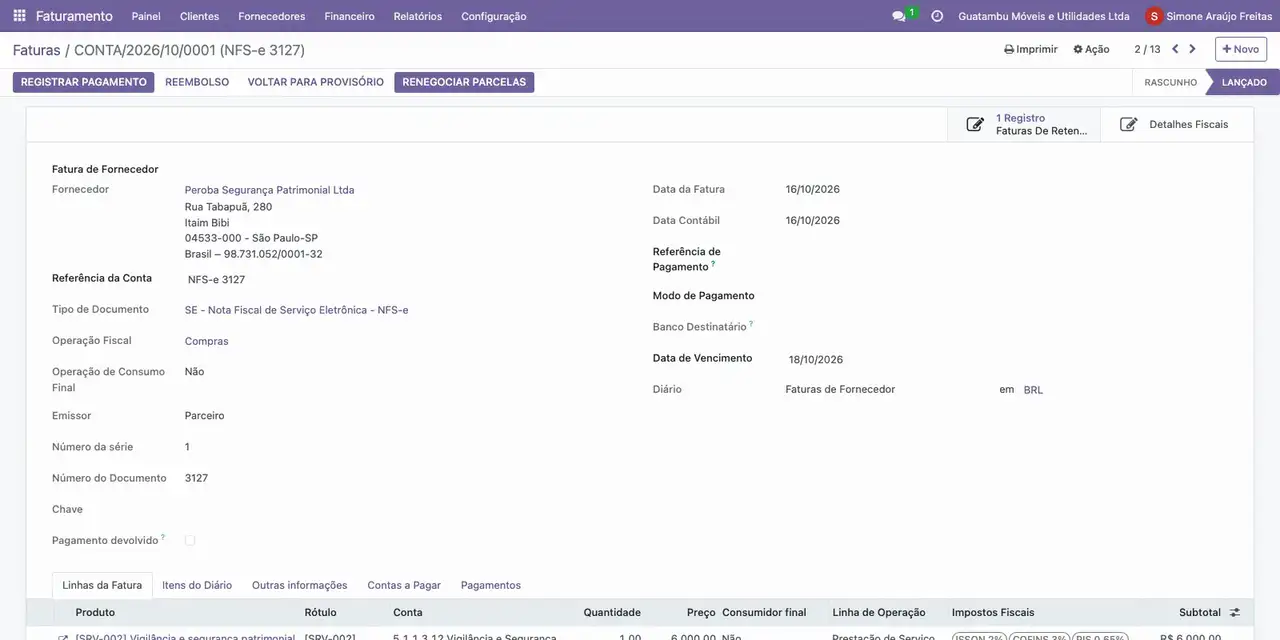Go to the previous record arrow
Viewport: 1280px width, 640px height.
(x=1175, y=49)
